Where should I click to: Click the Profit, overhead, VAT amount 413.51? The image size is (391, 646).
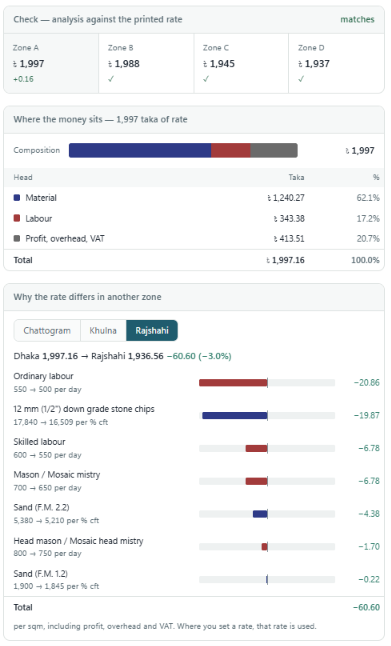[289, 239]
